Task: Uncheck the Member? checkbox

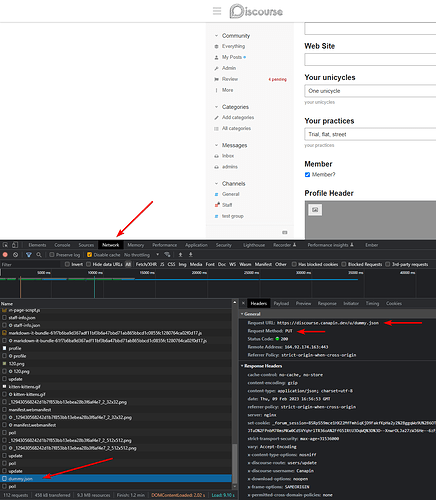Action: (x=307, y=175)
